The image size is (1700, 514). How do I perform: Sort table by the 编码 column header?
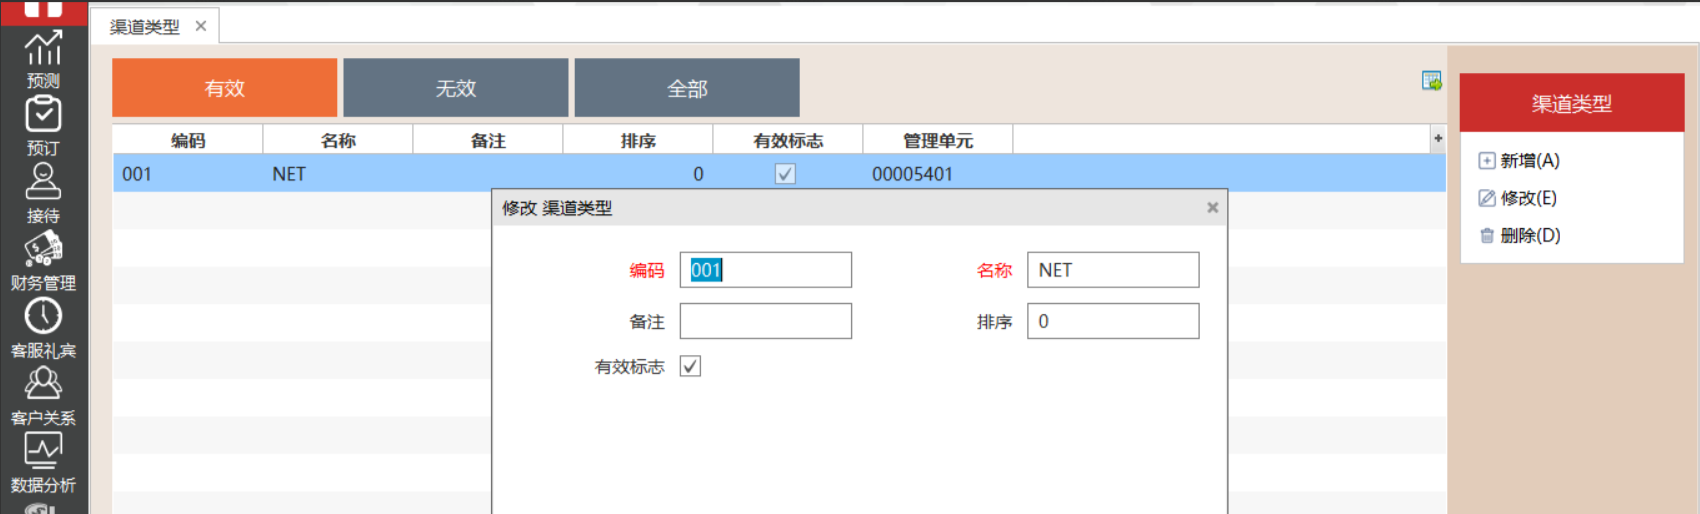point(187,140)
